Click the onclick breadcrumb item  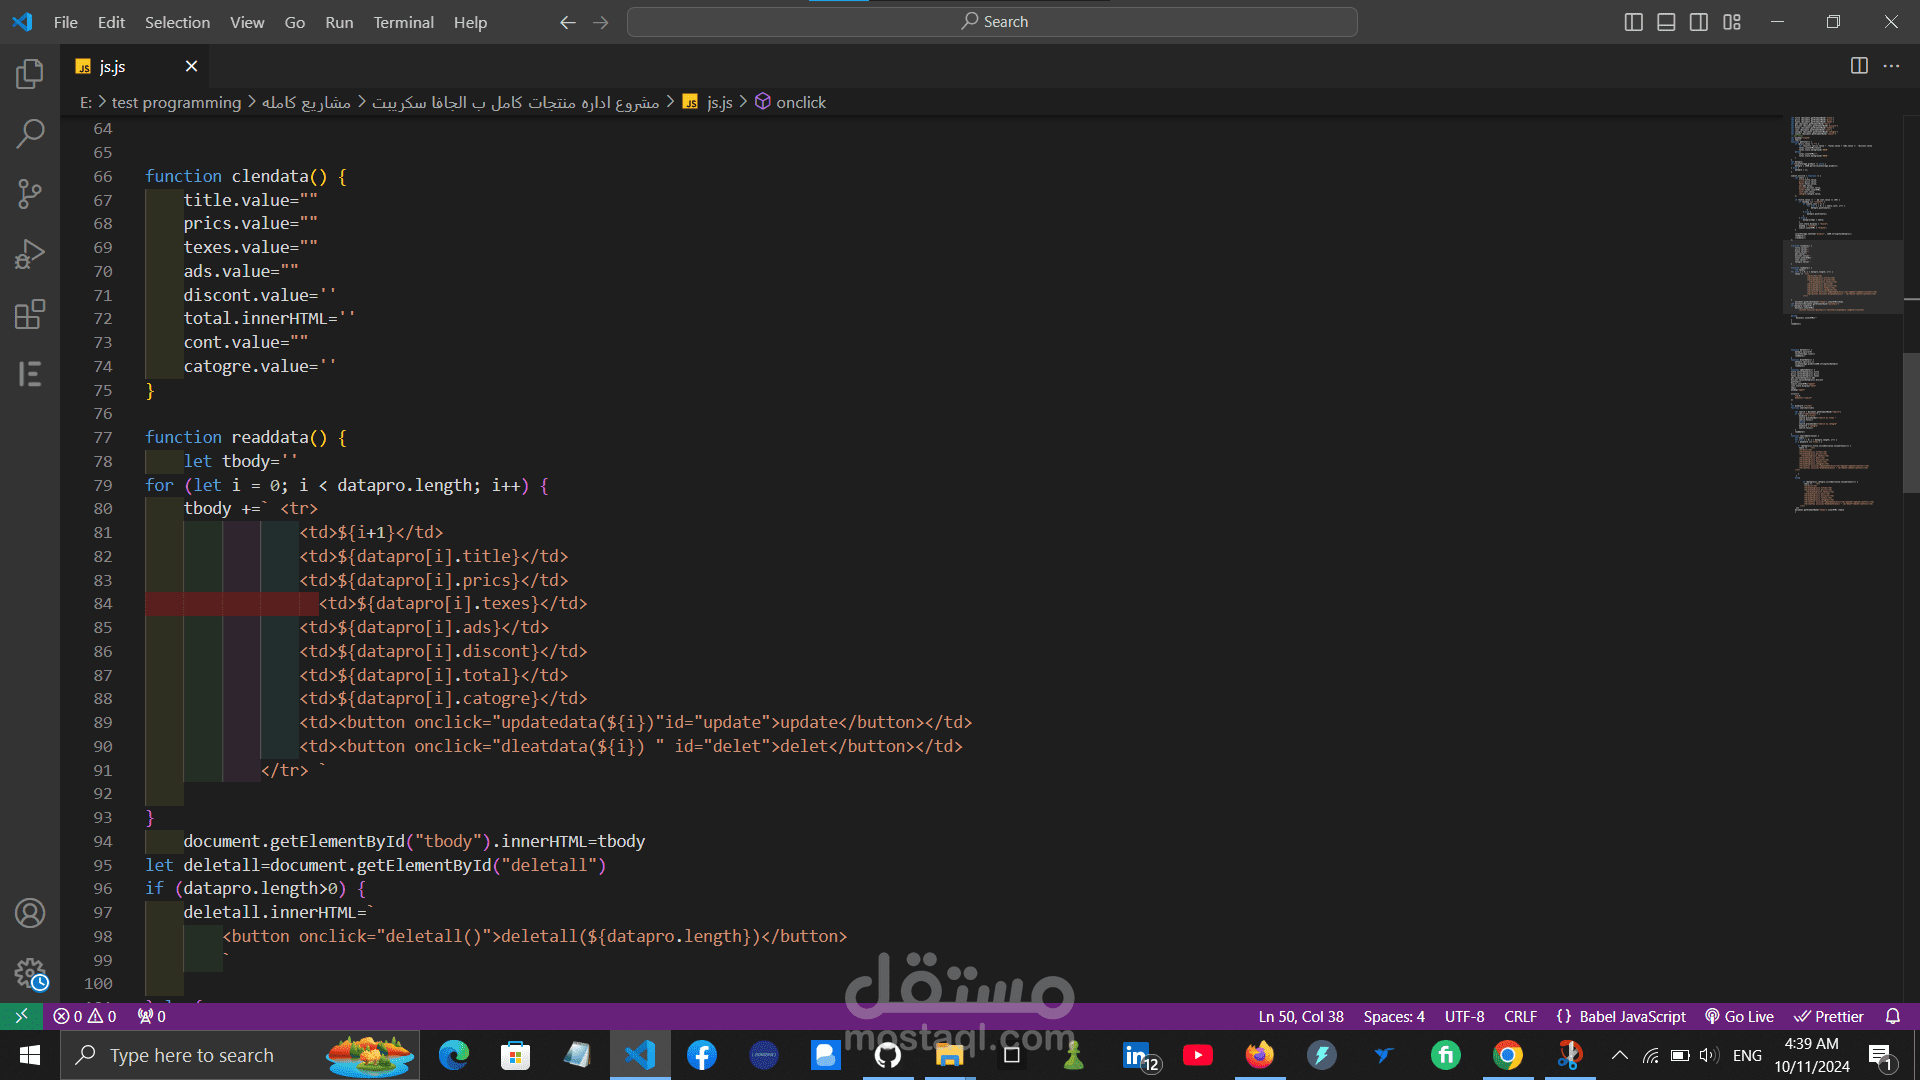(x=800, y=102)
